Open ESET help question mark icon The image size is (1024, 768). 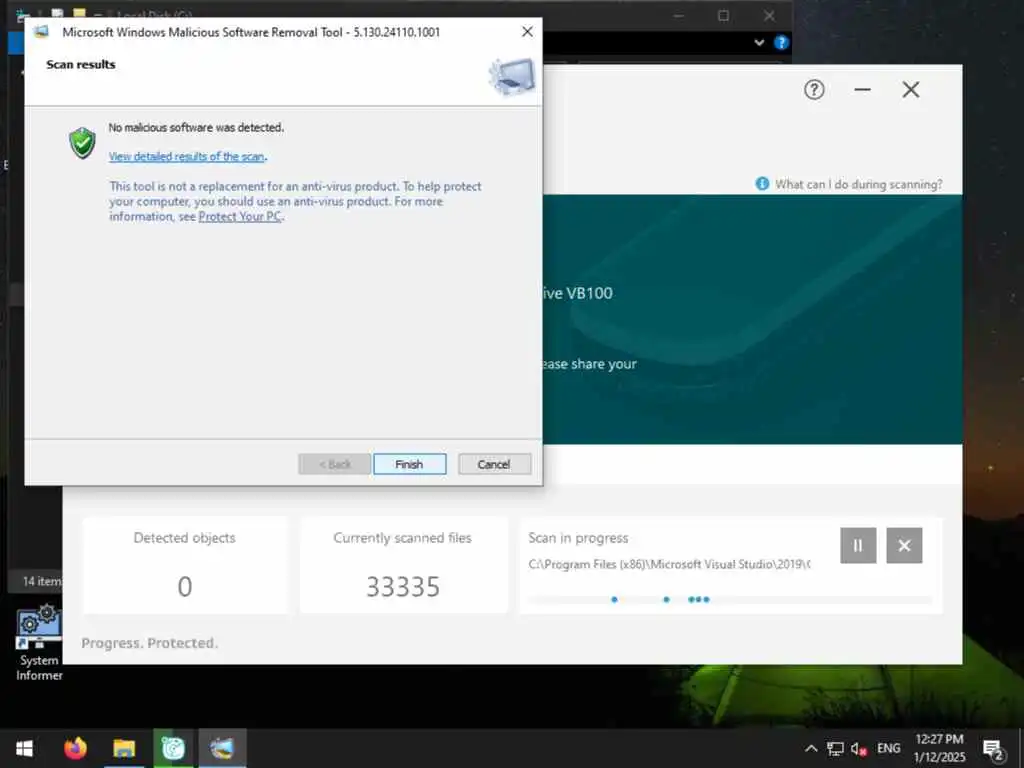[814, 89]
